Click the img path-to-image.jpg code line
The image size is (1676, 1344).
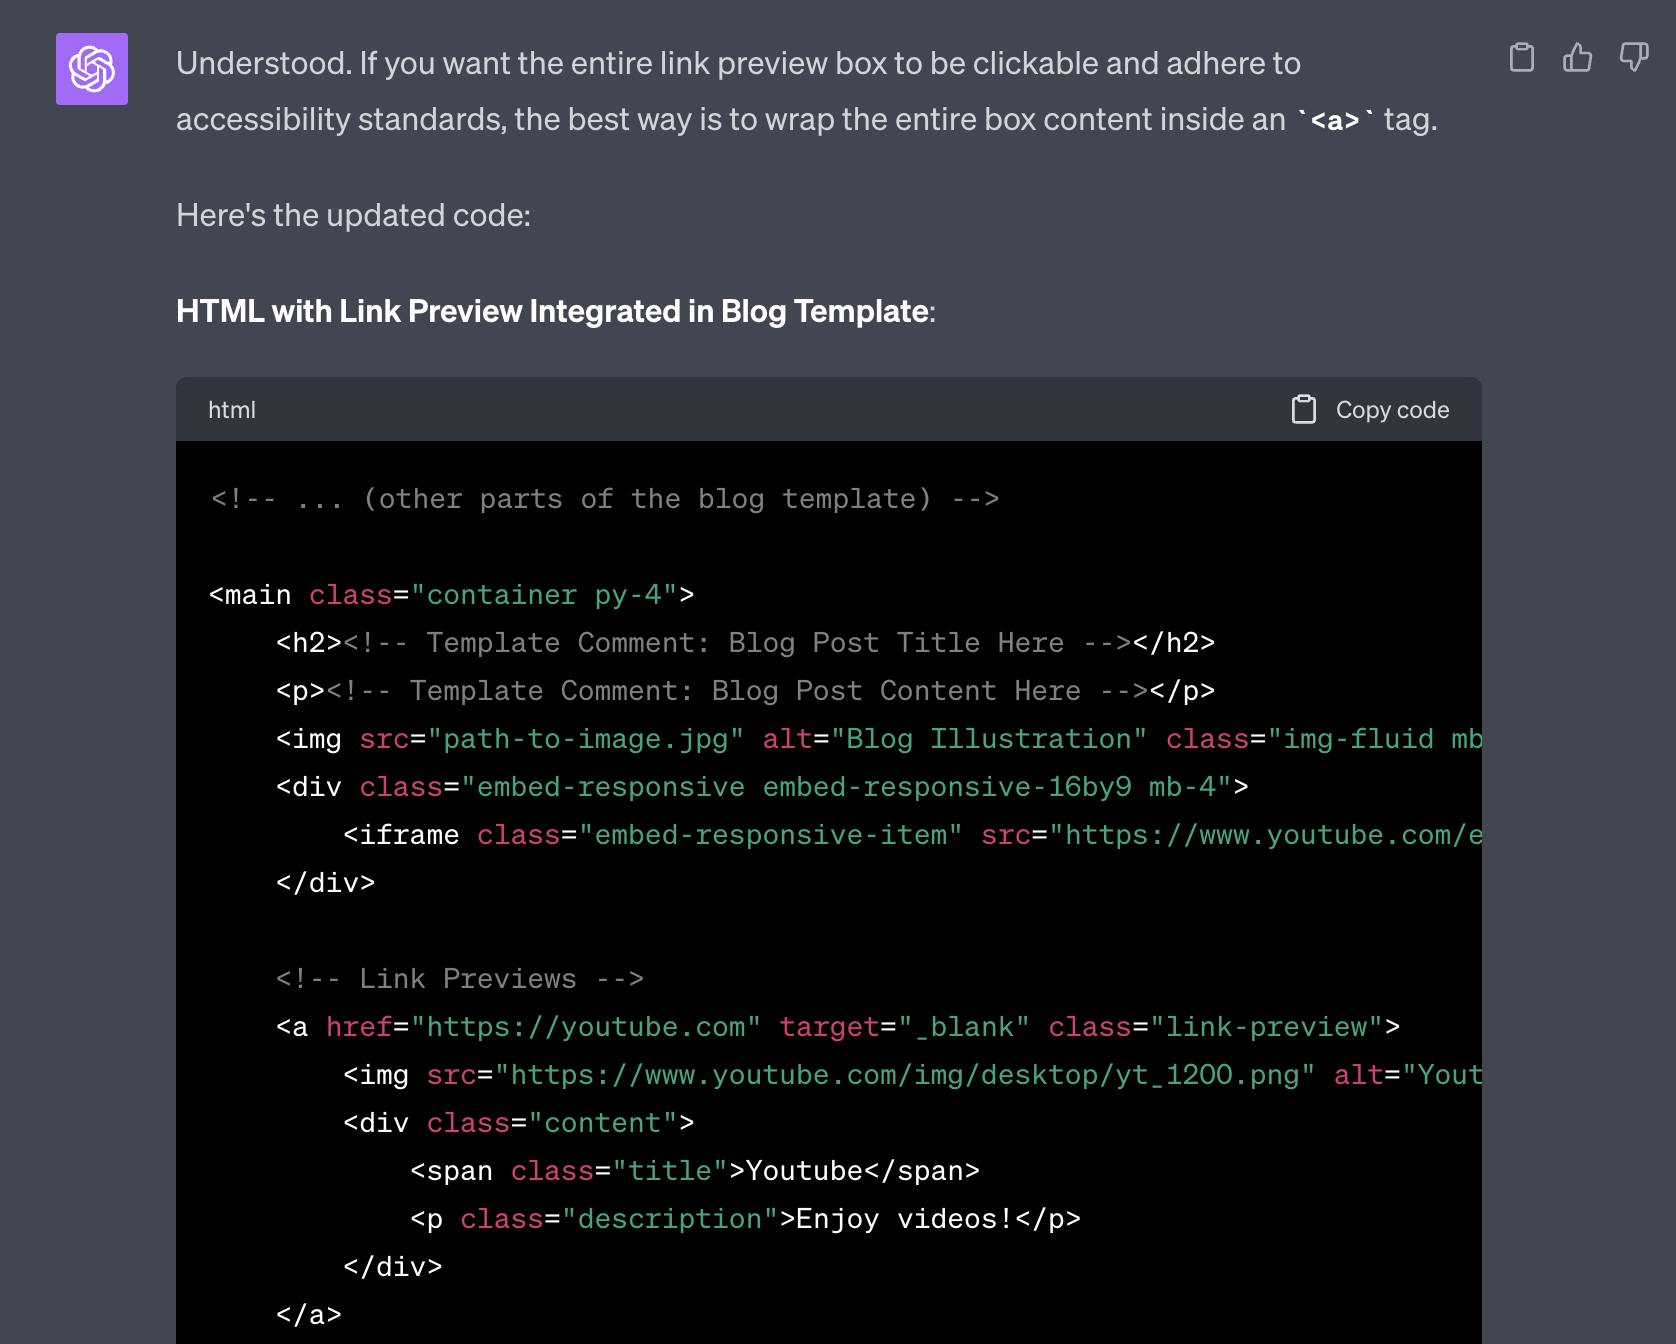(x=879, y=739)
